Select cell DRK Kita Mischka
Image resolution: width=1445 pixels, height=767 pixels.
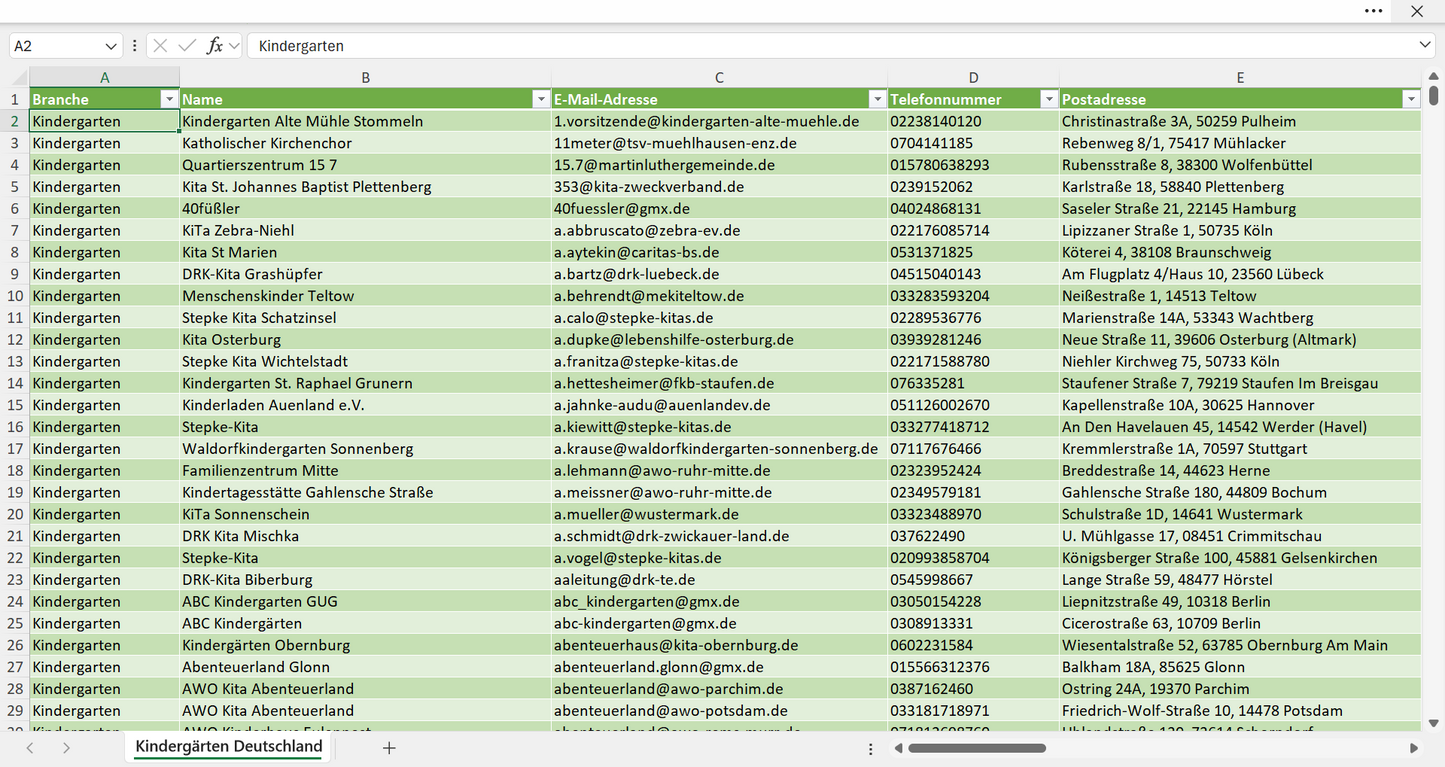[366, 536]
